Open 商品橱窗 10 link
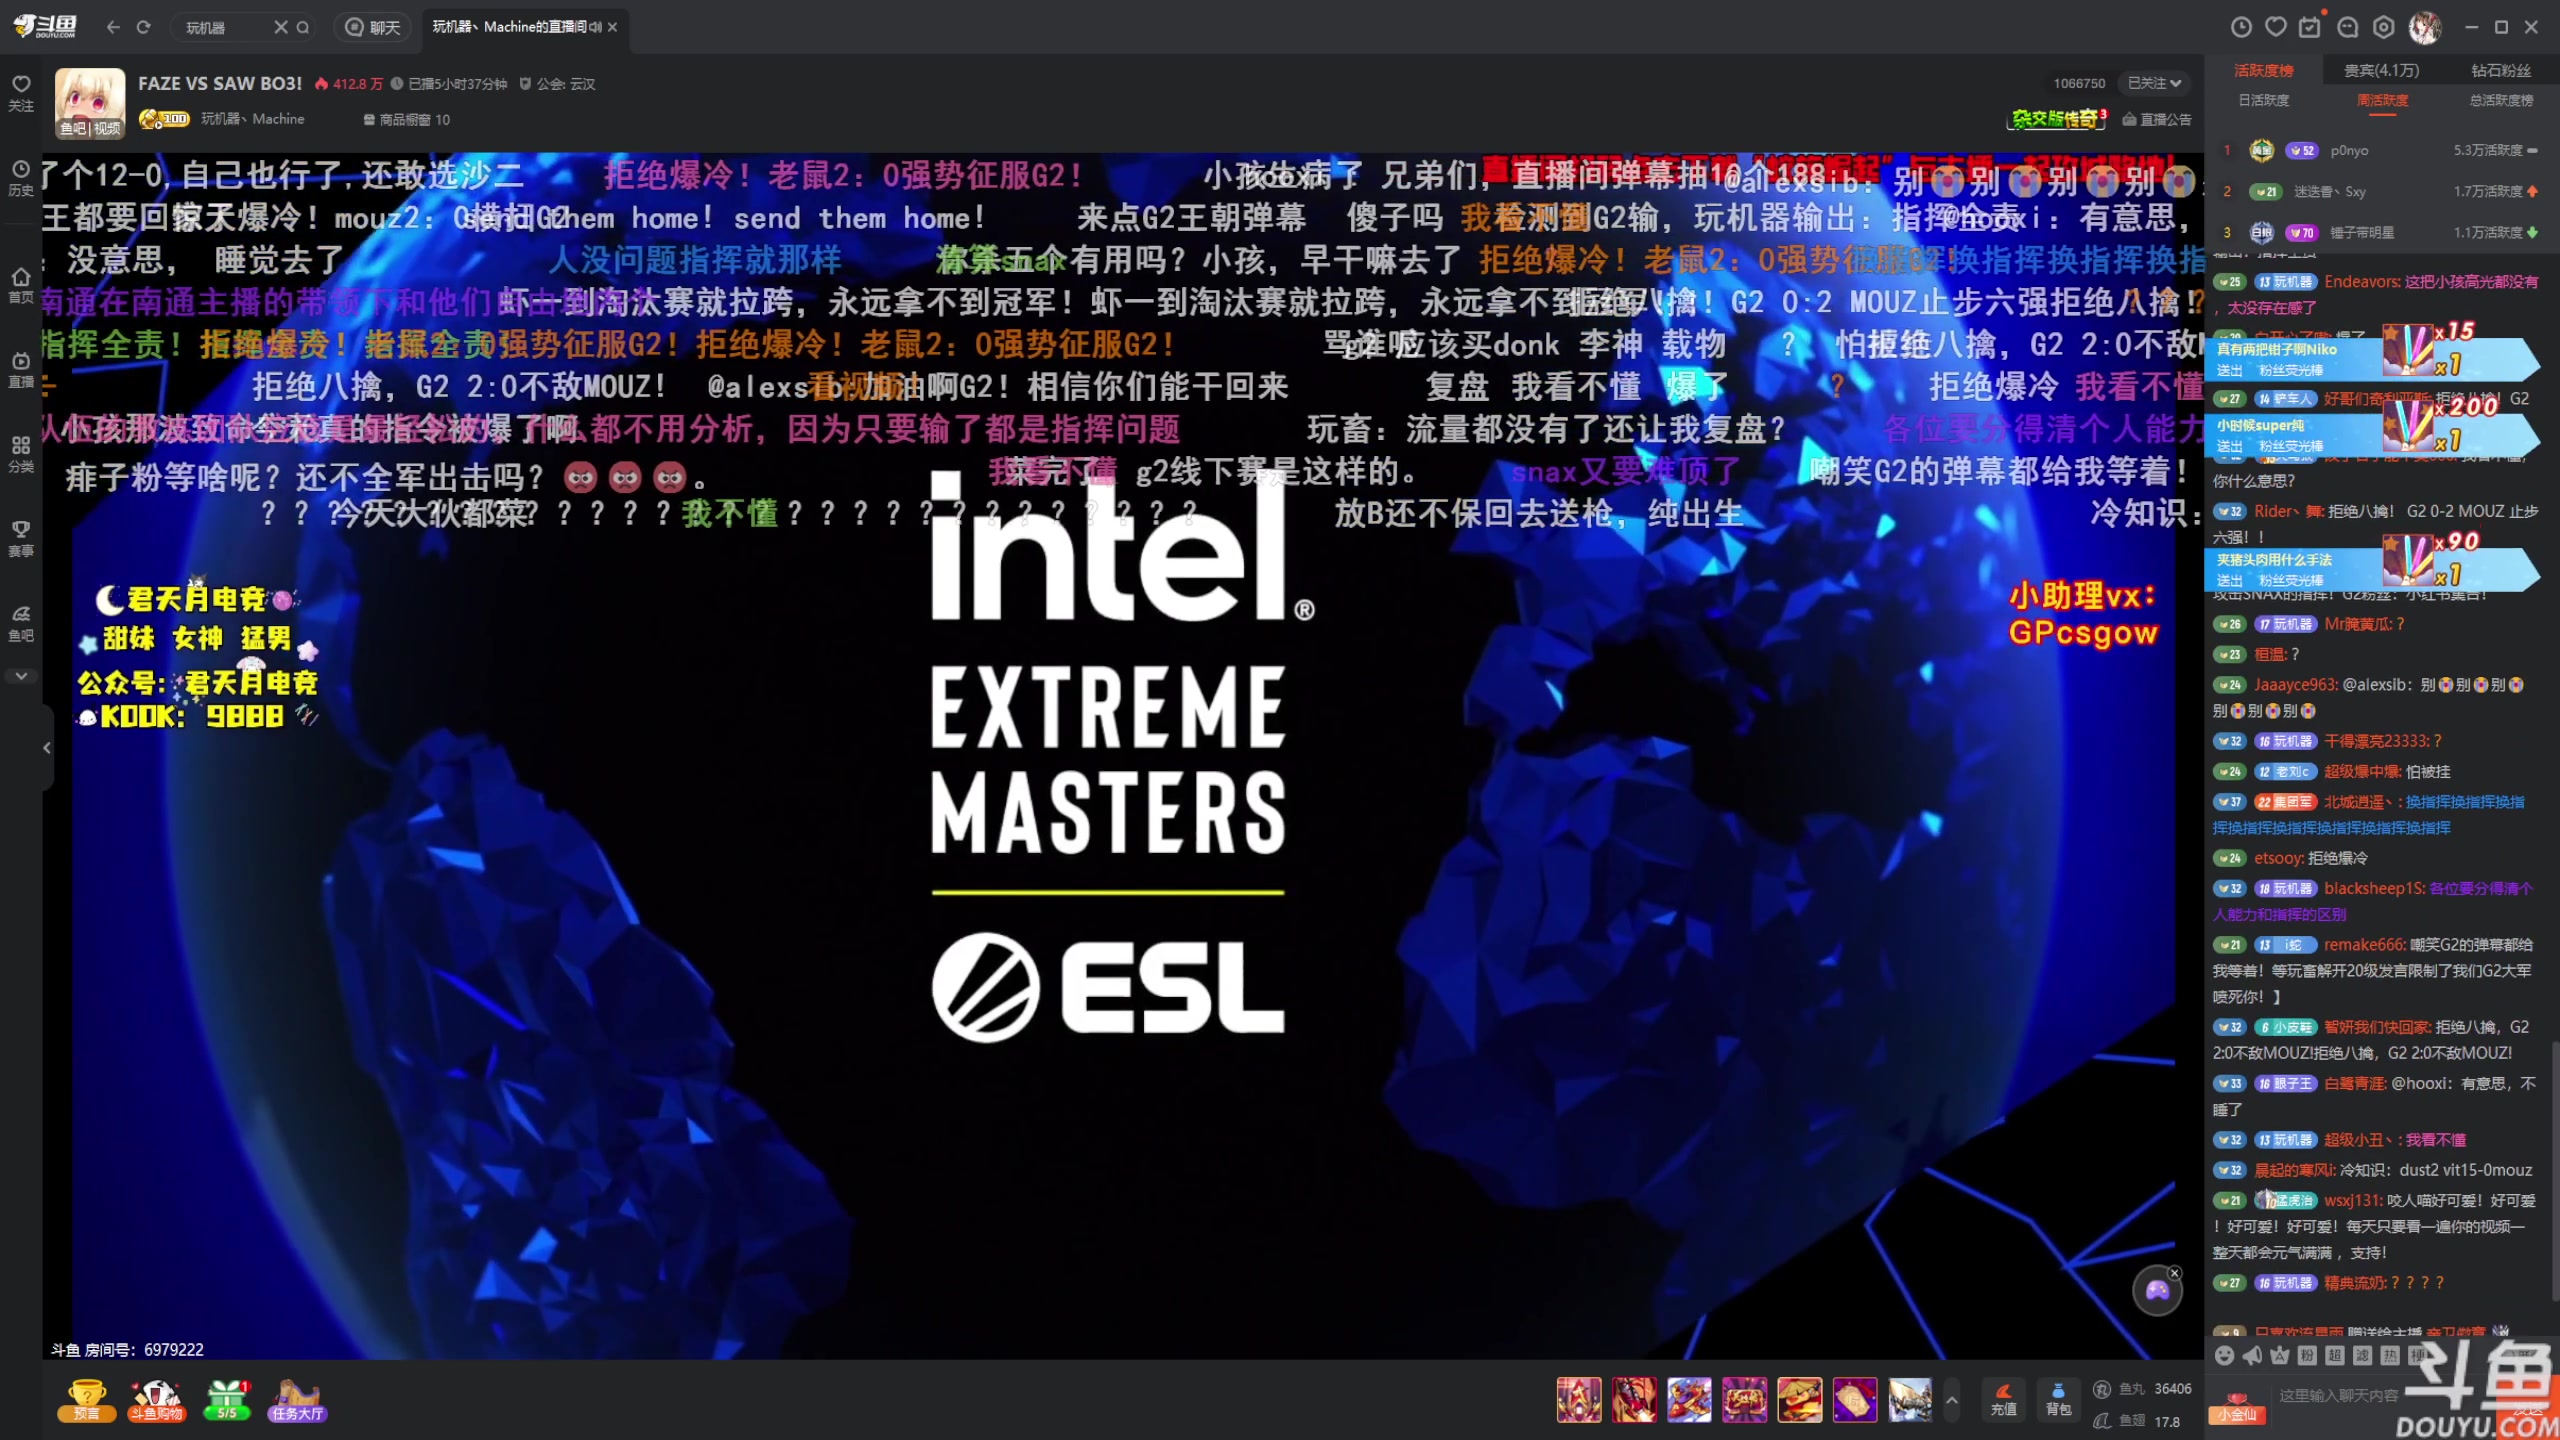 [x=406, y=120]
